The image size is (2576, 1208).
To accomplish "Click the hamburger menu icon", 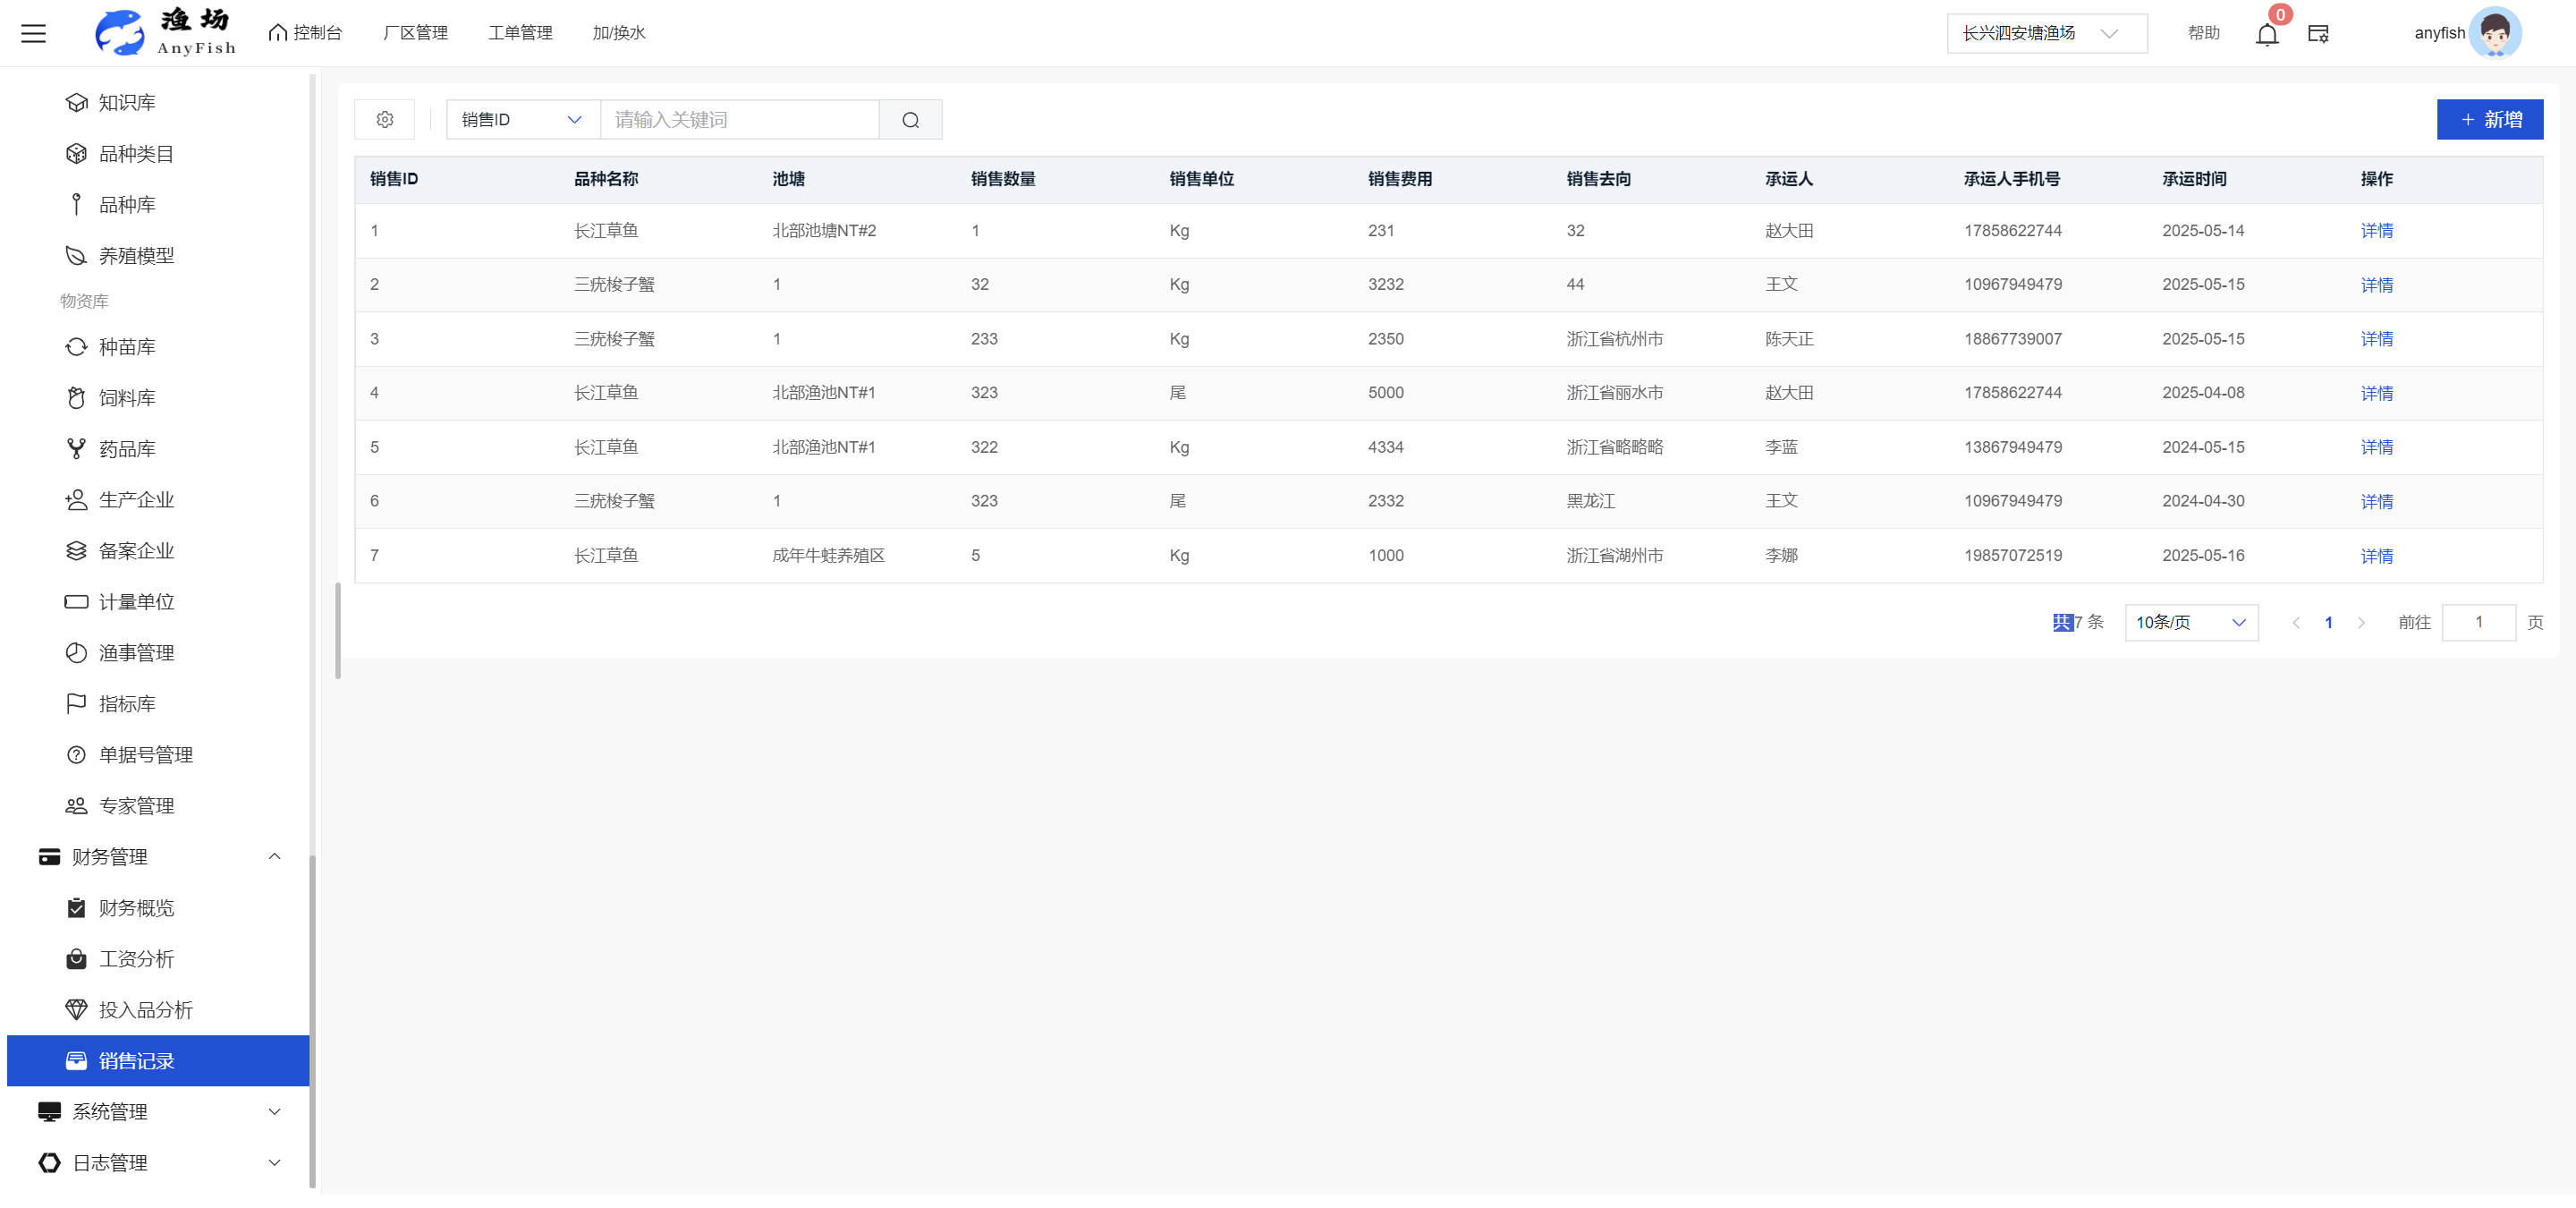I will pos(33,33).
